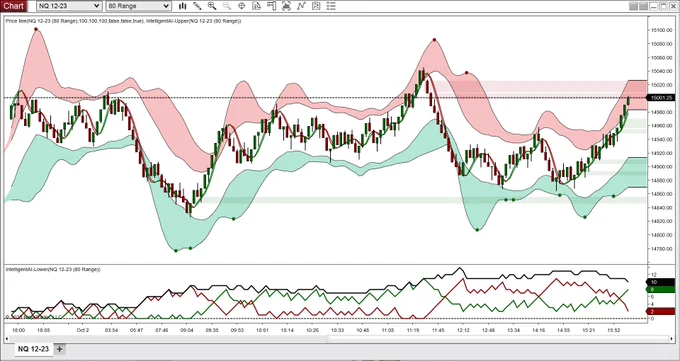The width and height of the screenshot is (680, 361).
Task: Click the Chart title label
Action: coord(13,6)
